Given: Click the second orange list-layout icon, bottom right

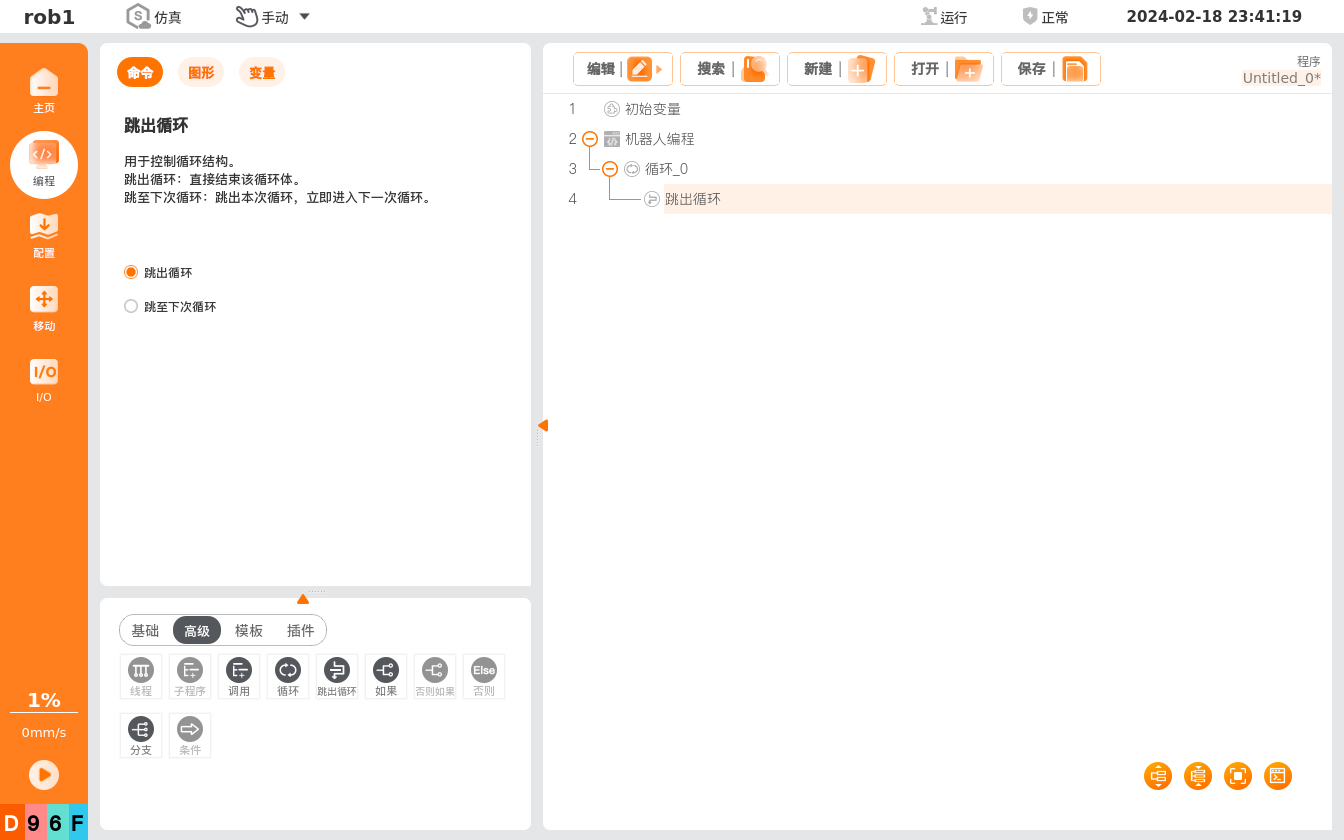Looking at the screenshot, I should [x=1198, y=776].
